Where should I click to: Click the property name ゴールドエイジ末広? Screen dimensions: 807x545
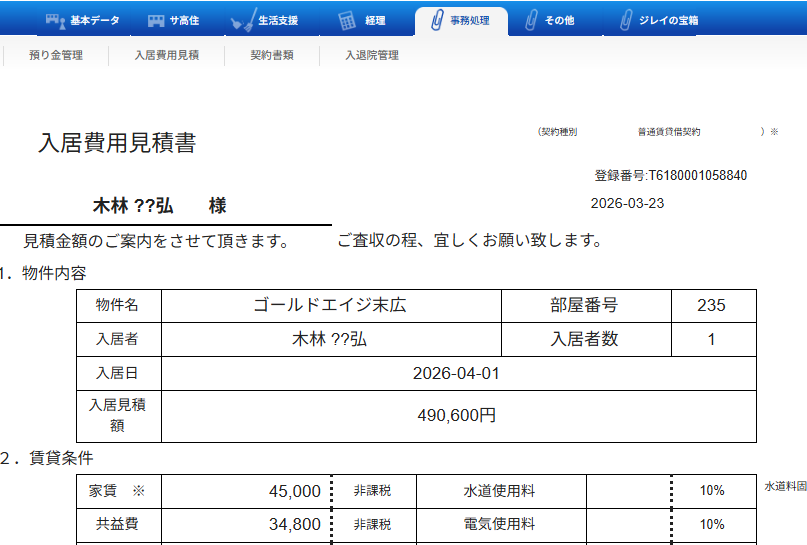(x=330, y=306)
